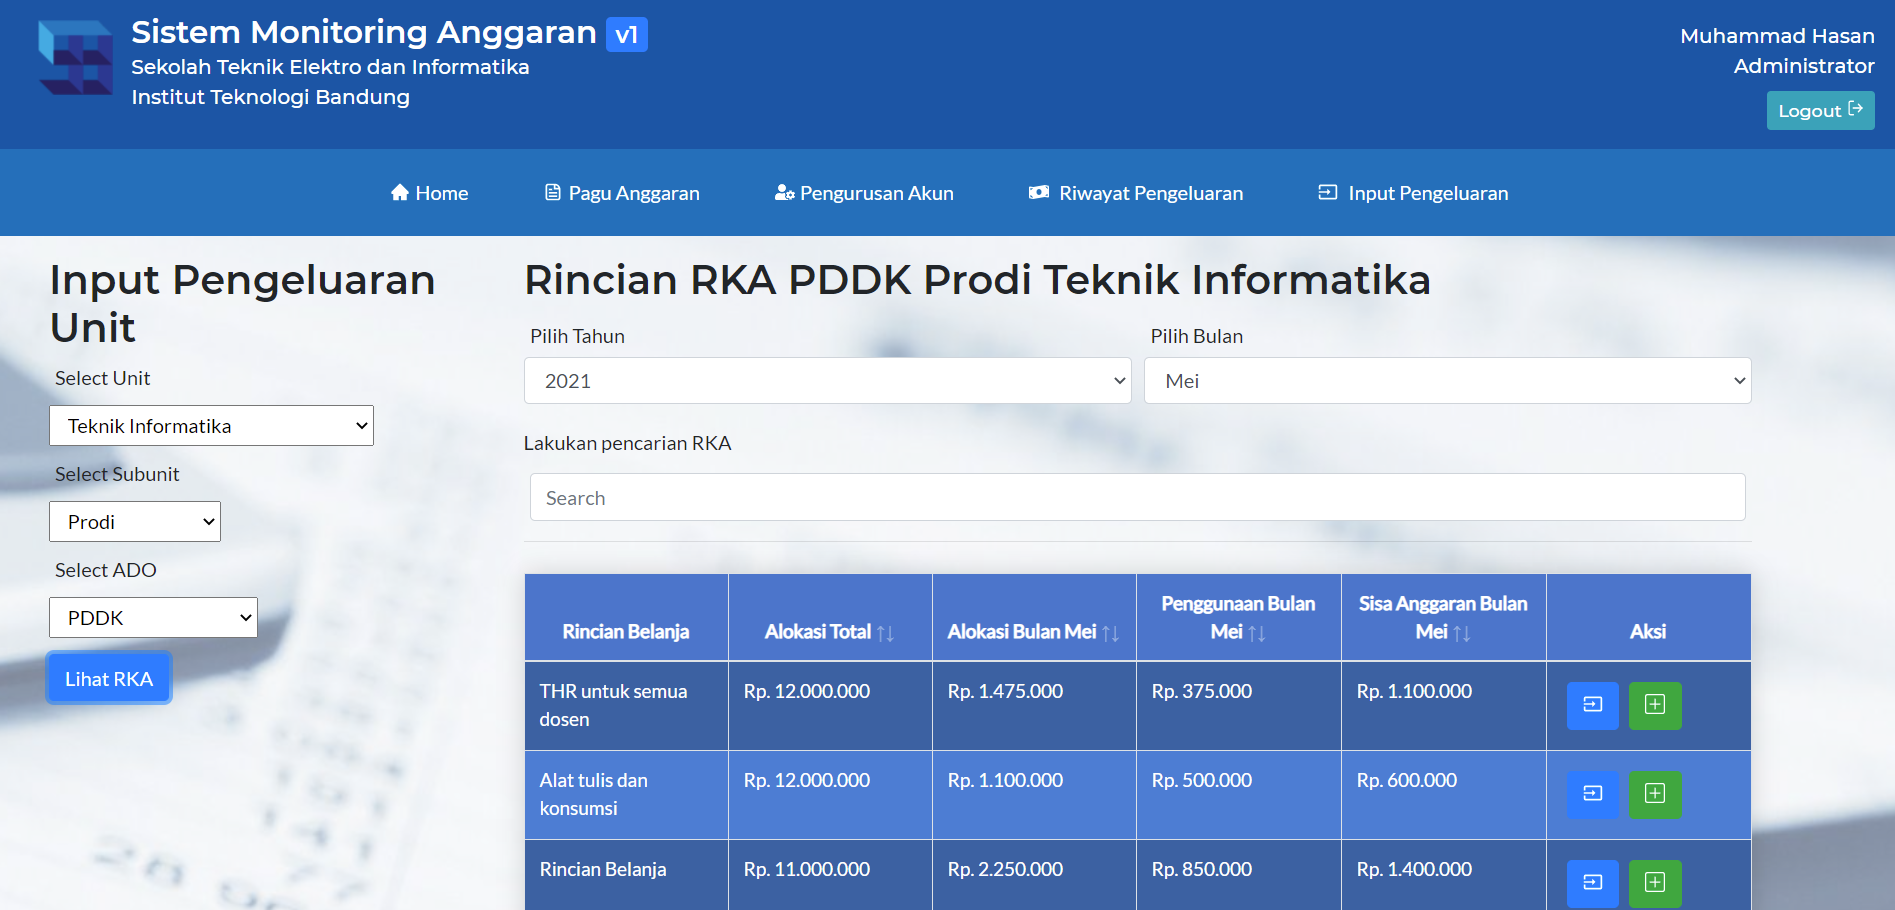Click 'Rp. 1.475.000' cell
The image size is (1895, 910).
[x=1034, y=705]
